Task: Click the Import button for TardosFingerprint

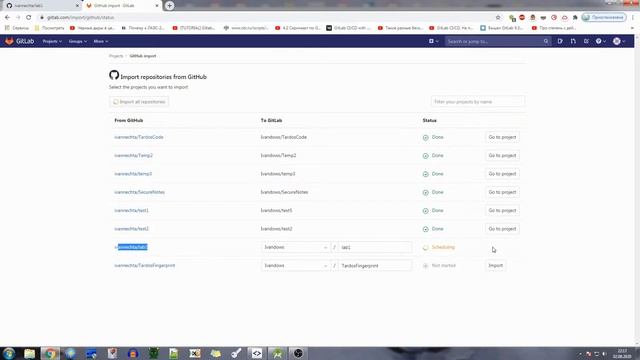Action: [x=496, y=266]
